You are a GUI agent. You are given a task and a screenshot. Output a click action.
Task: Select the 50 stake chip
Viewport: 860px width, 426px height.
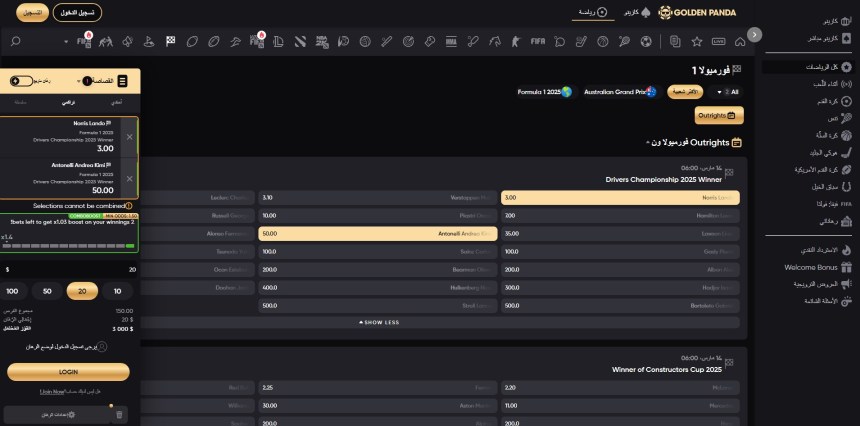[x=47, y=291]
